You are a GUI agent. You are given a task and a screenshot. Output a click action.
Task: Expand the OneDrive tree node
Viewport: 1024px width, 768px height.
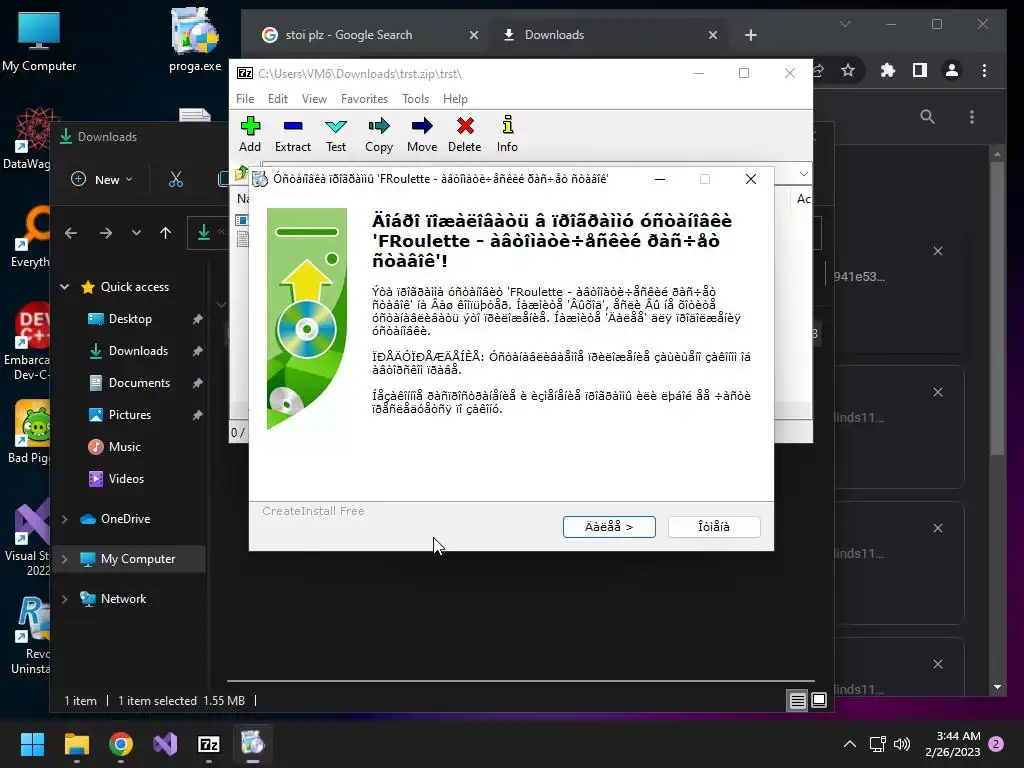pos(65,519)
